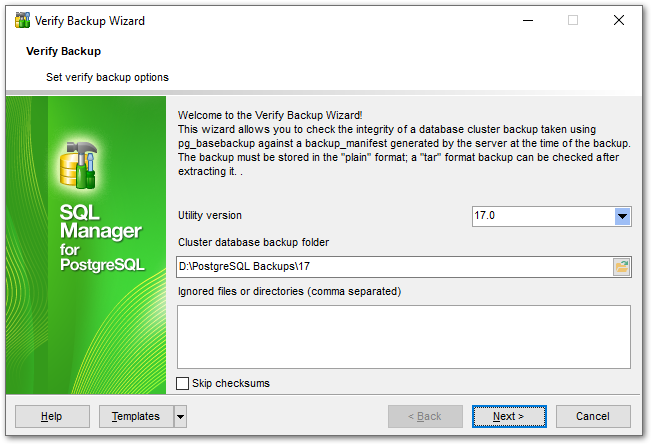The width and height of the screenshot is (652, 445).
Task: Click the disabled maximize window button
Action: pos(573,20)
